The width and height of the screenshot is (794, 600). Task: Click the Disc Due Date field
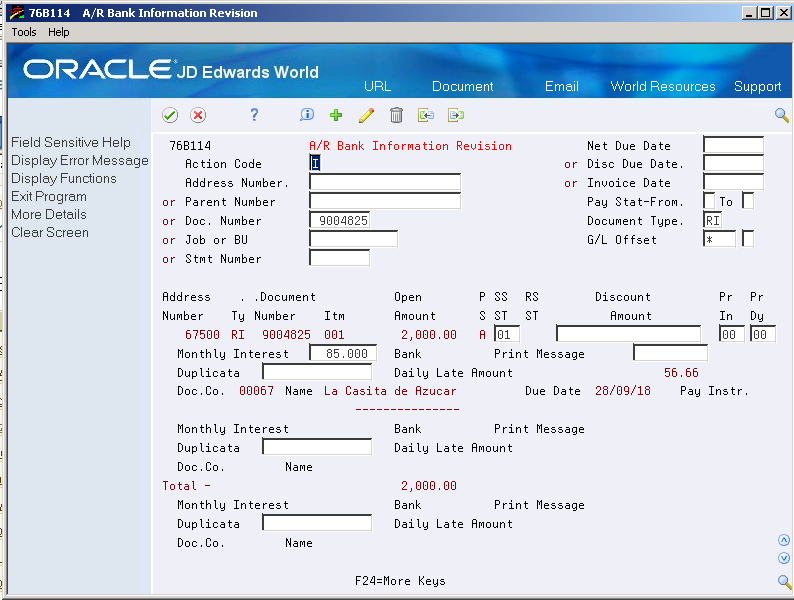pos(733,163)
